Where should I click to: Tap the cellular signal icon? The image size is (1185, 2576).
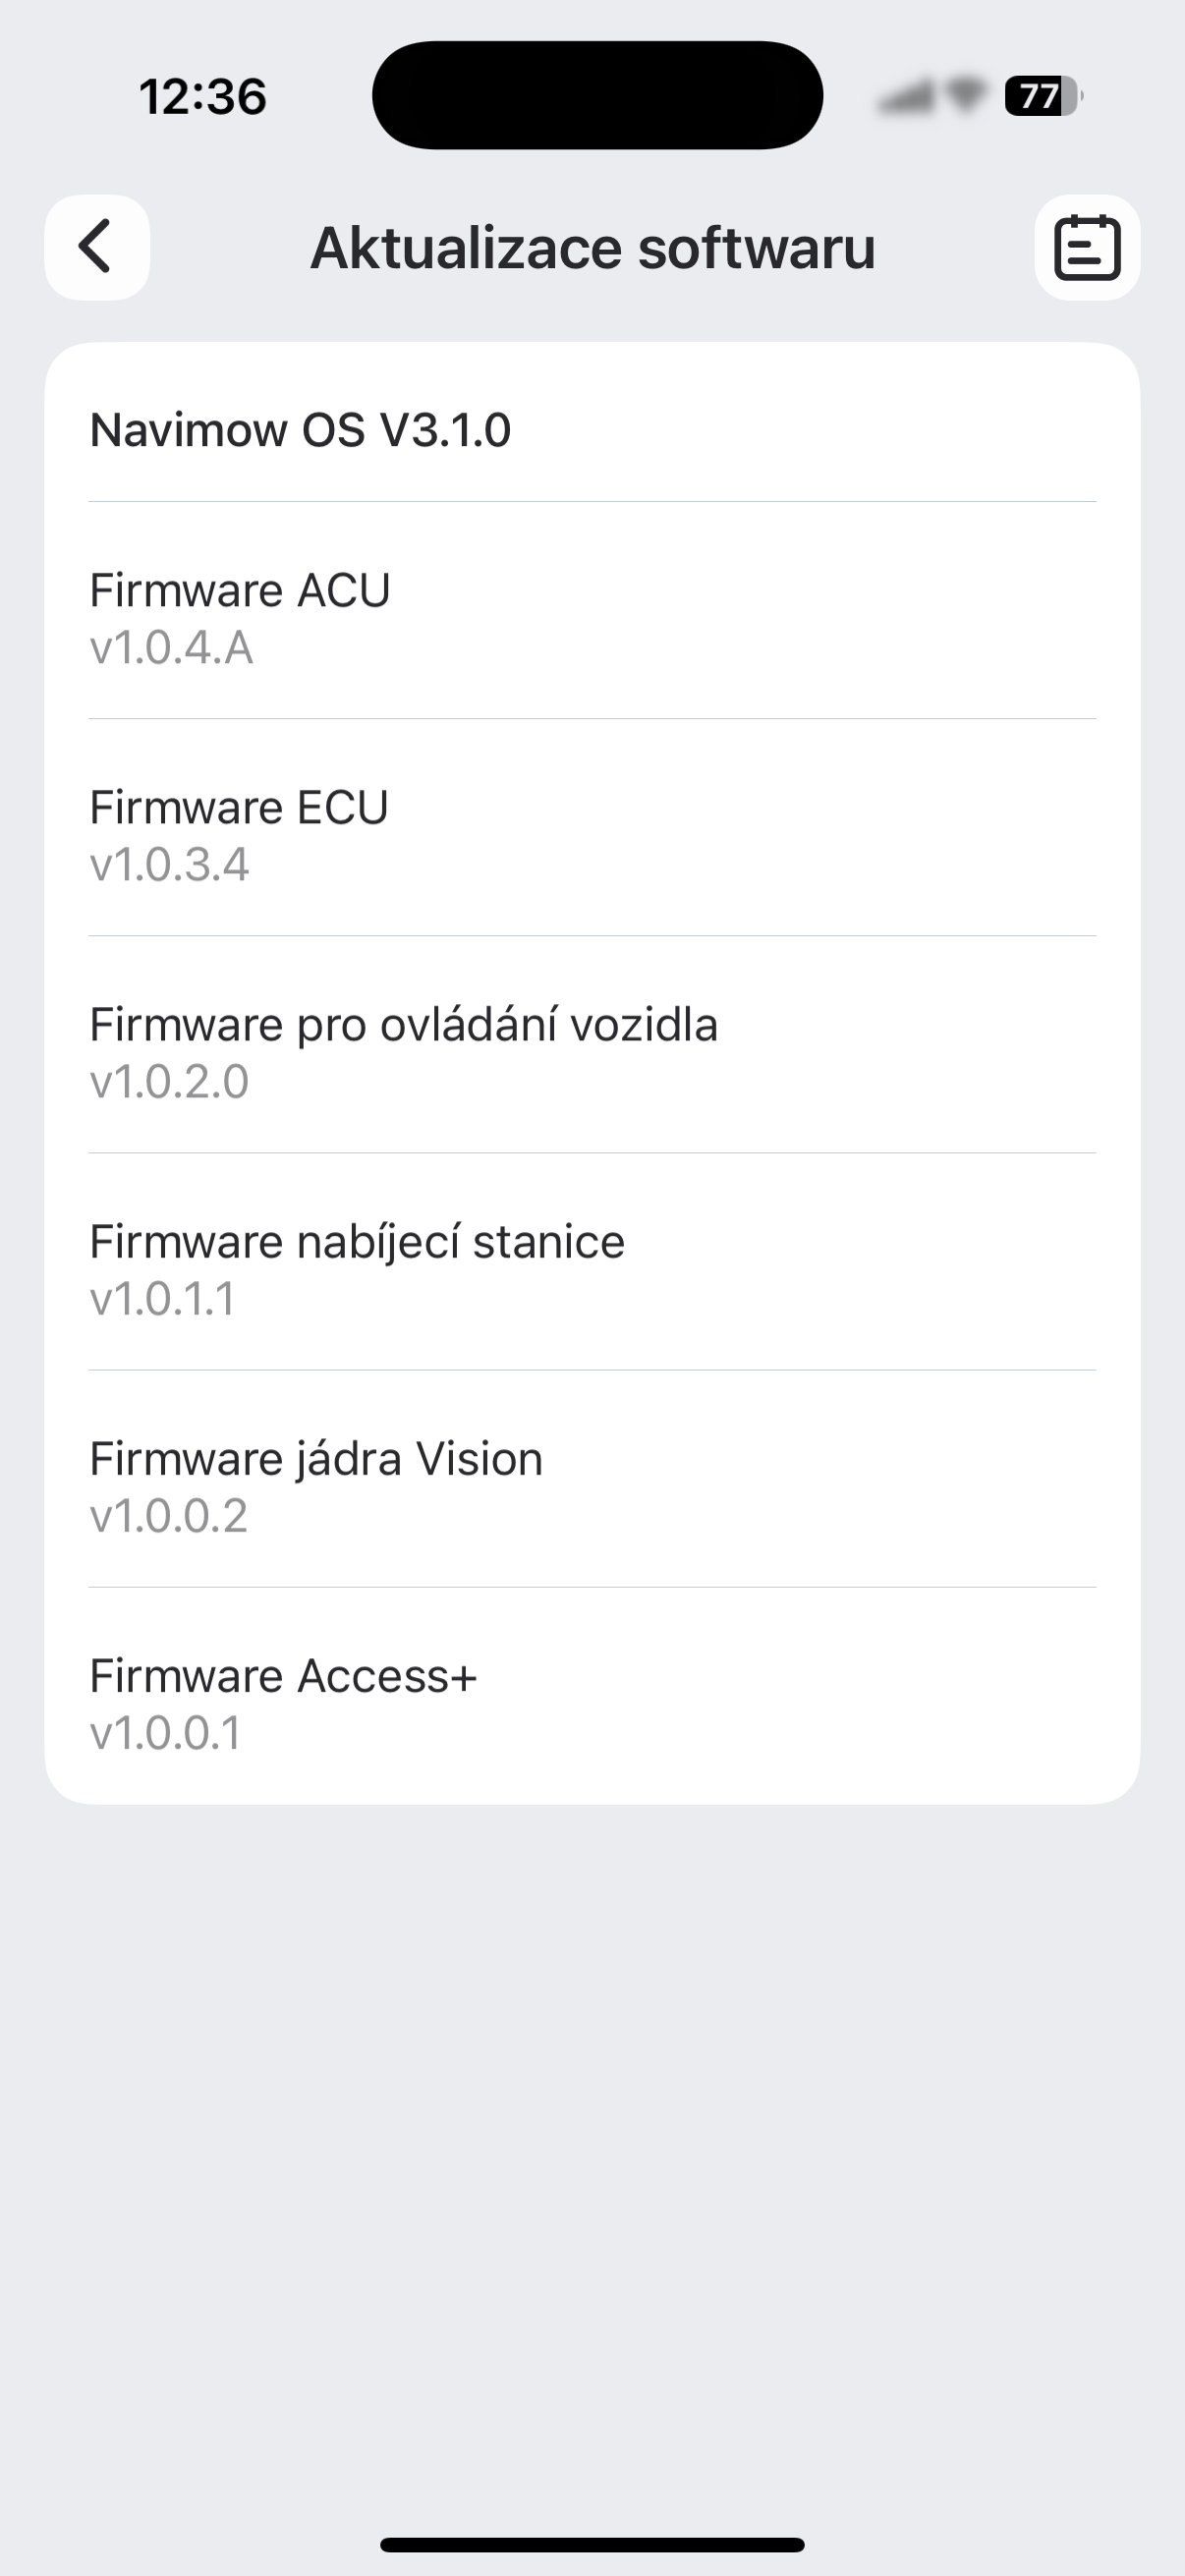pyautogui.click(x=906, y=96)
